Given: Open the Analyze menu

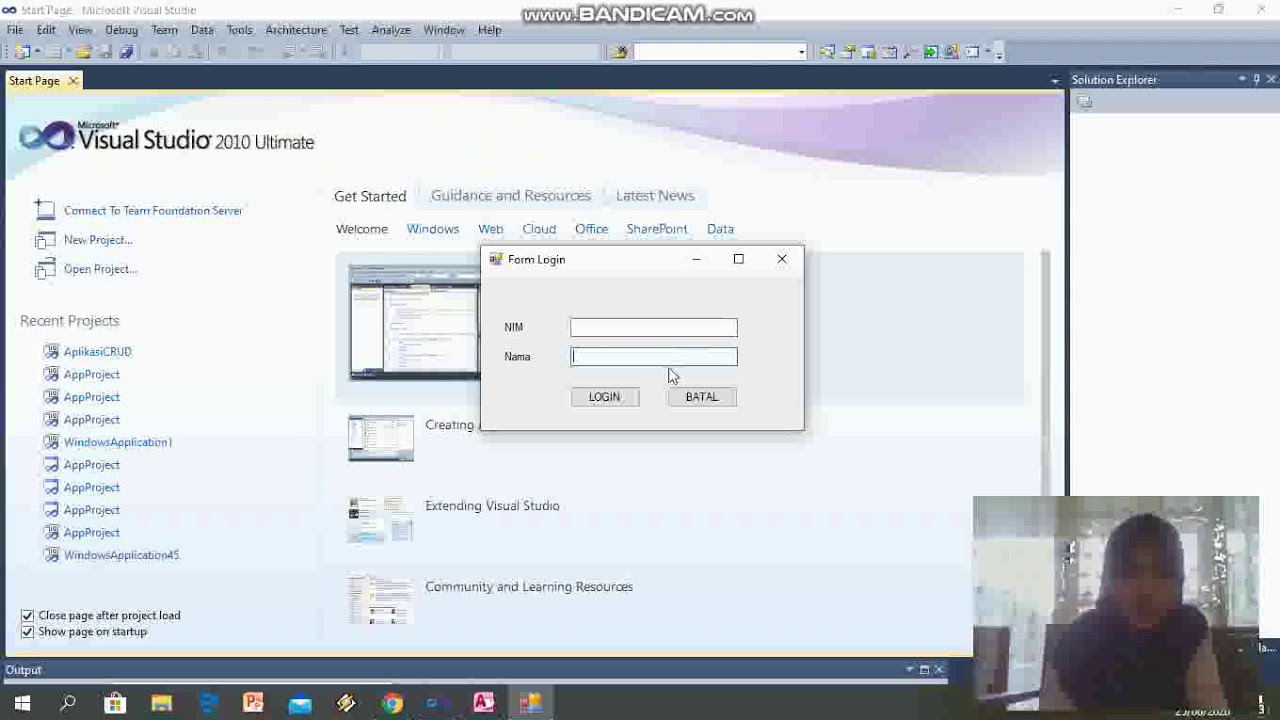Looking at the screenshot, I should pyautogui.click(x=391, y=30).
